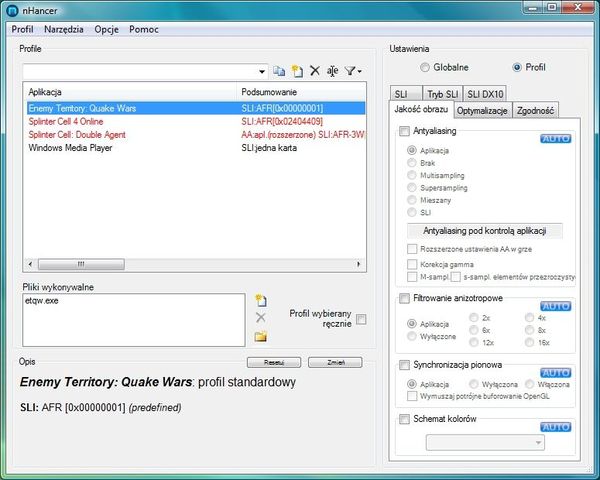Toggle the M-sampl. checkbox
The image size is (600, 480).
click(412, 277)
